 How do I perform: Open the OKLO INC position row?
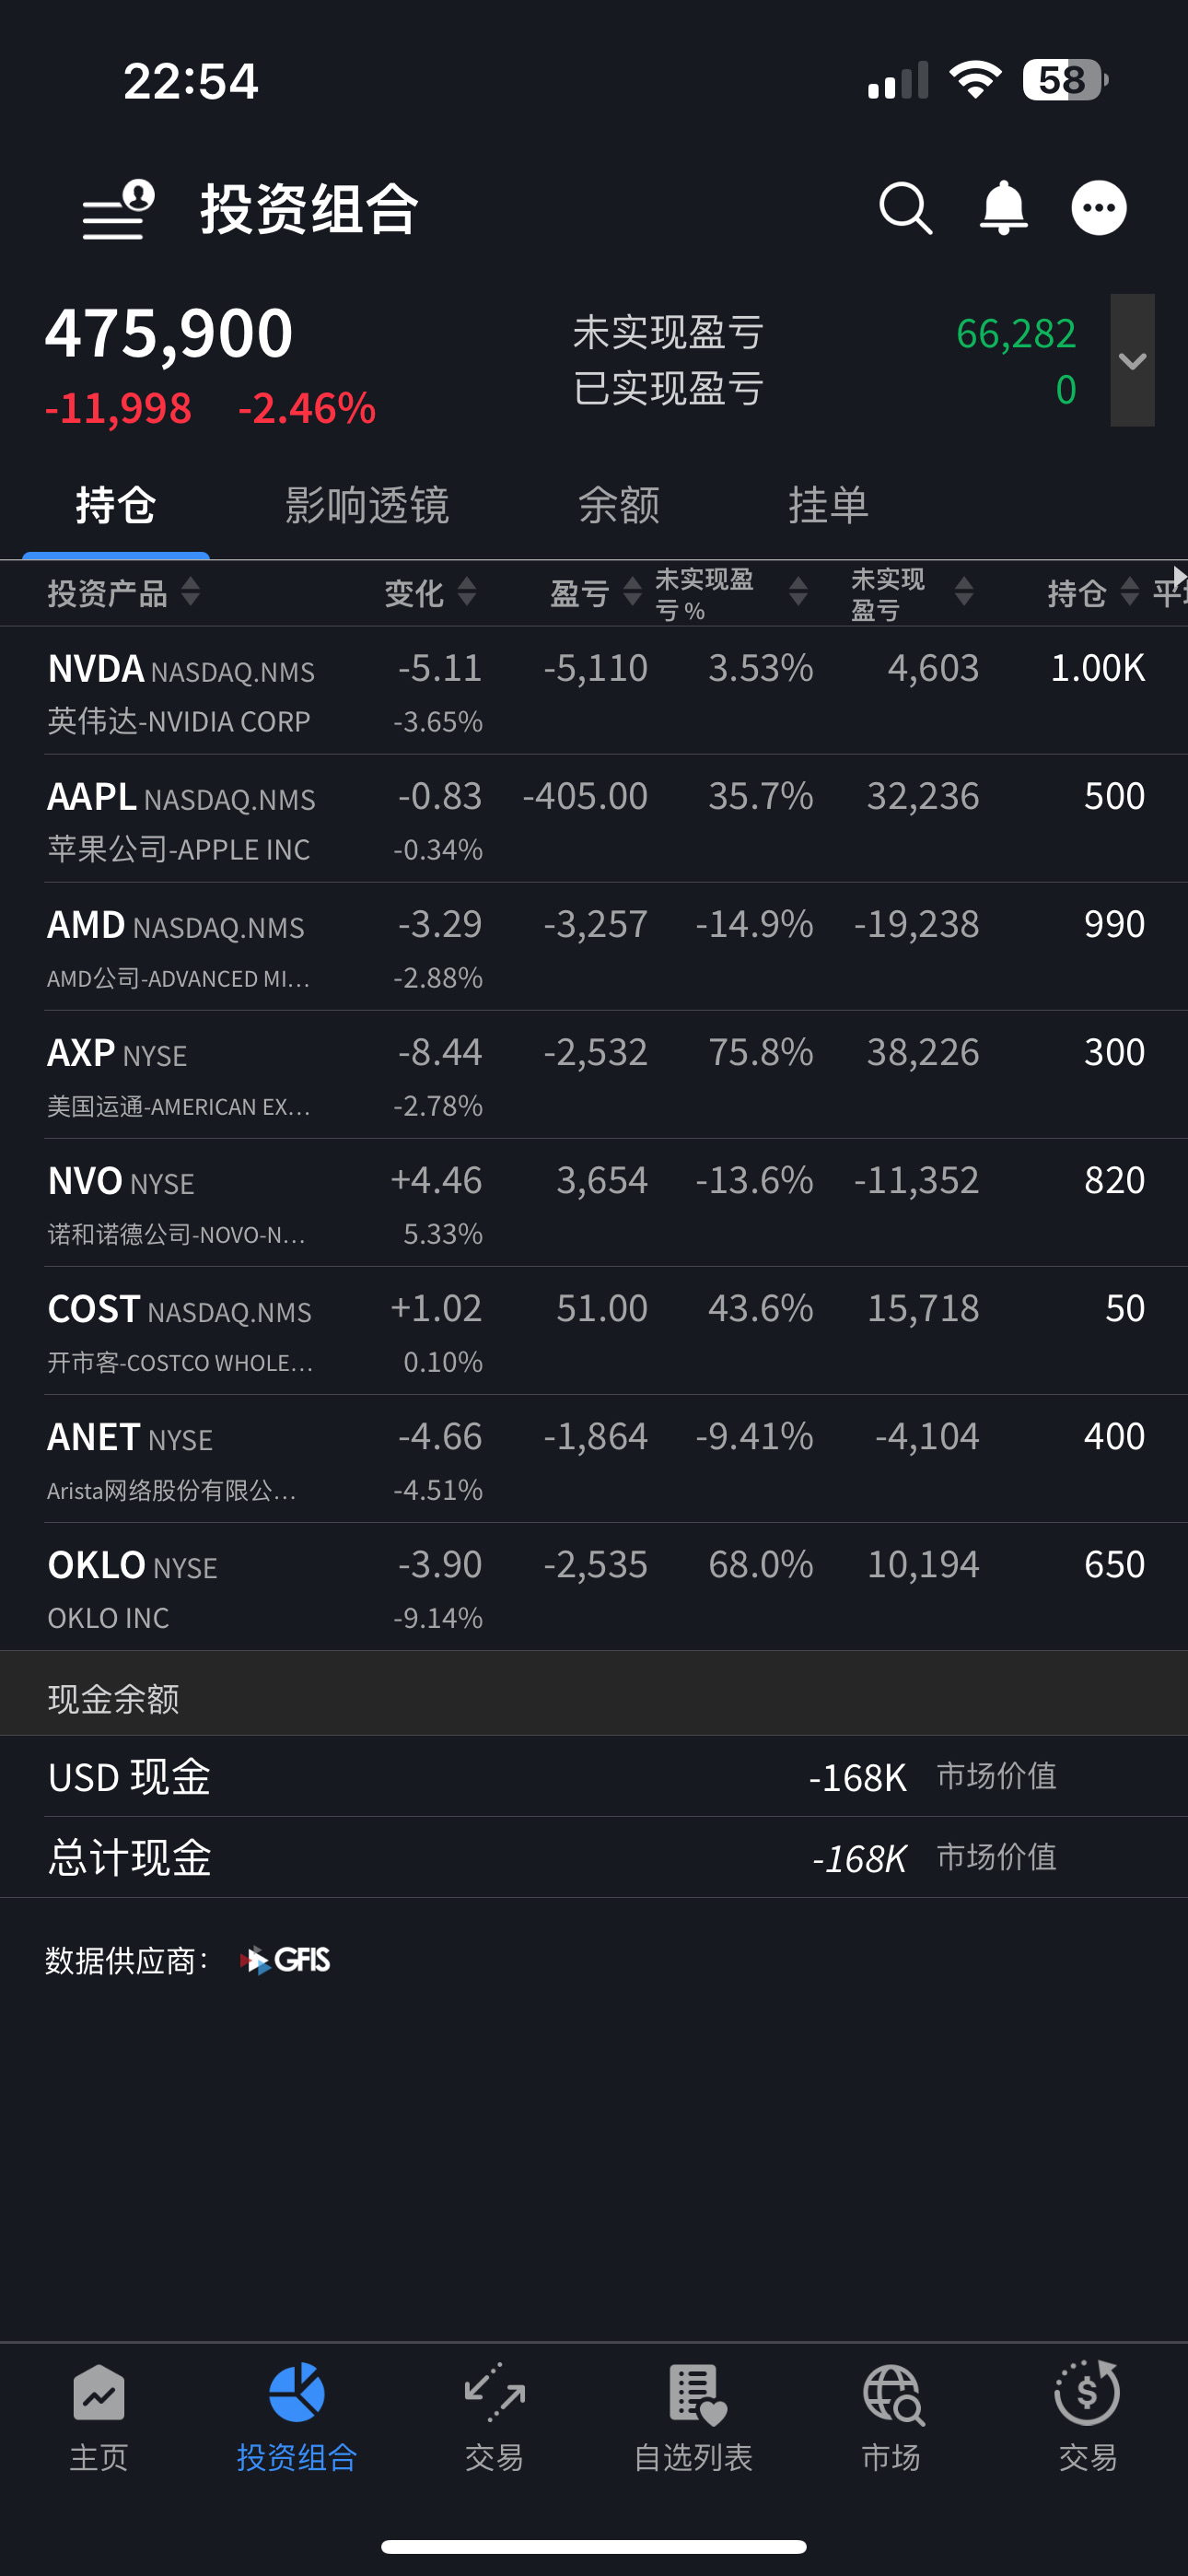[x=594, y=1587]
